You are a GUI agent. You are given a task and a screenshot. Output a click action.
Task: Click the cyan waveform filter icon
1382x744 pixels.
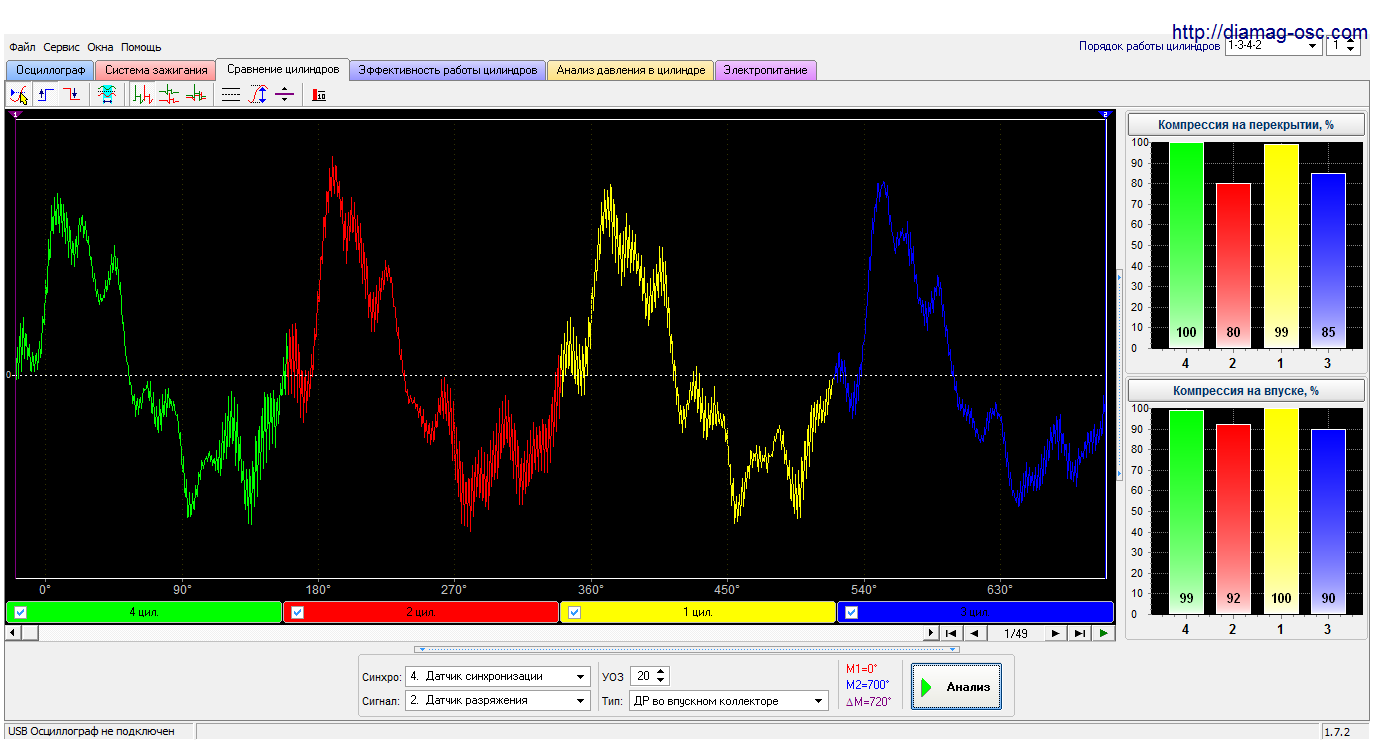click(106, 95)
